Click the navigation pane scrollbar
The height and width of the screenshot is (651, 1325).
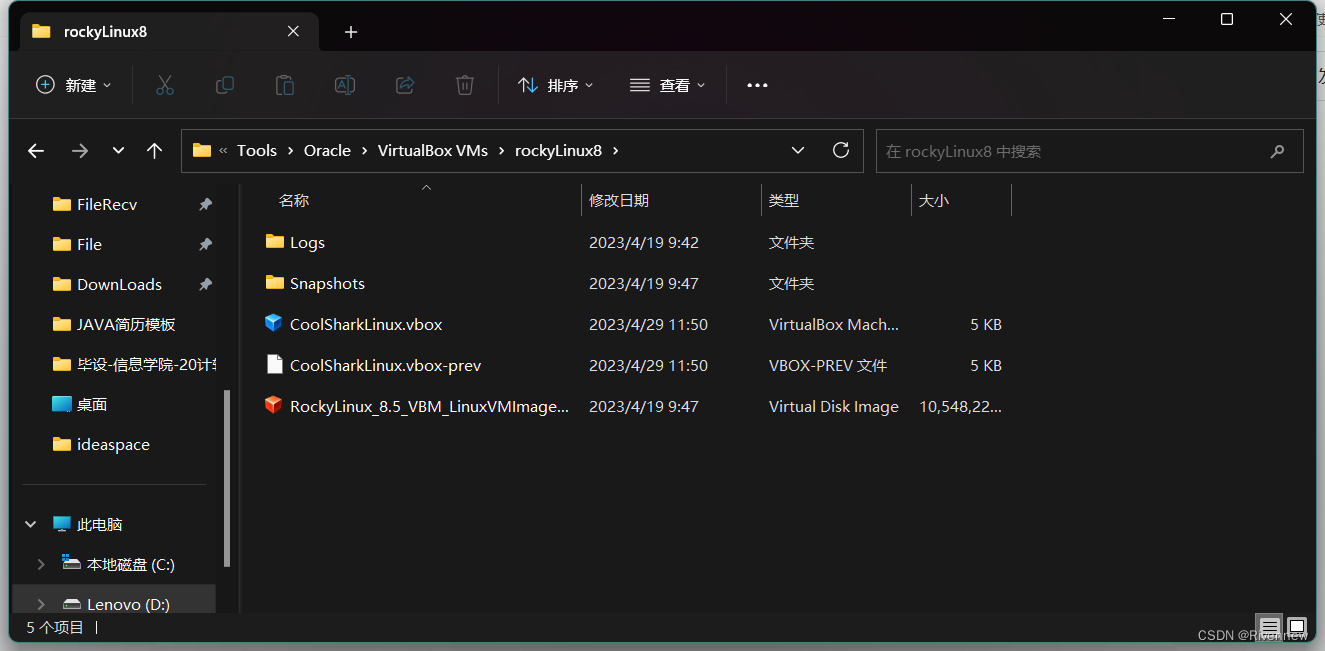(x=227, y=478)
